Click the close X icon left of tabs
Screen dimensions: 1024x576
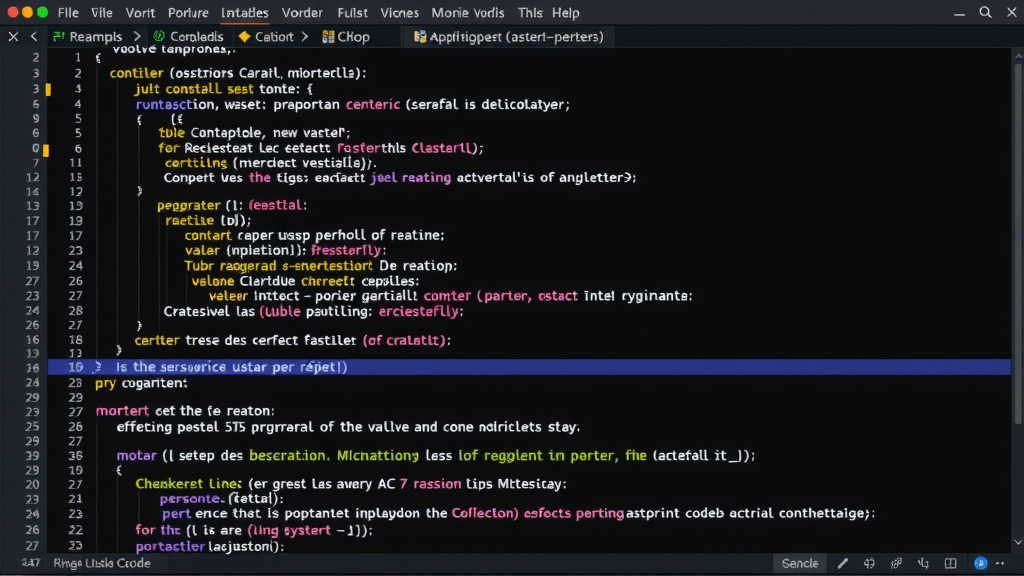[x=13, y=37]
